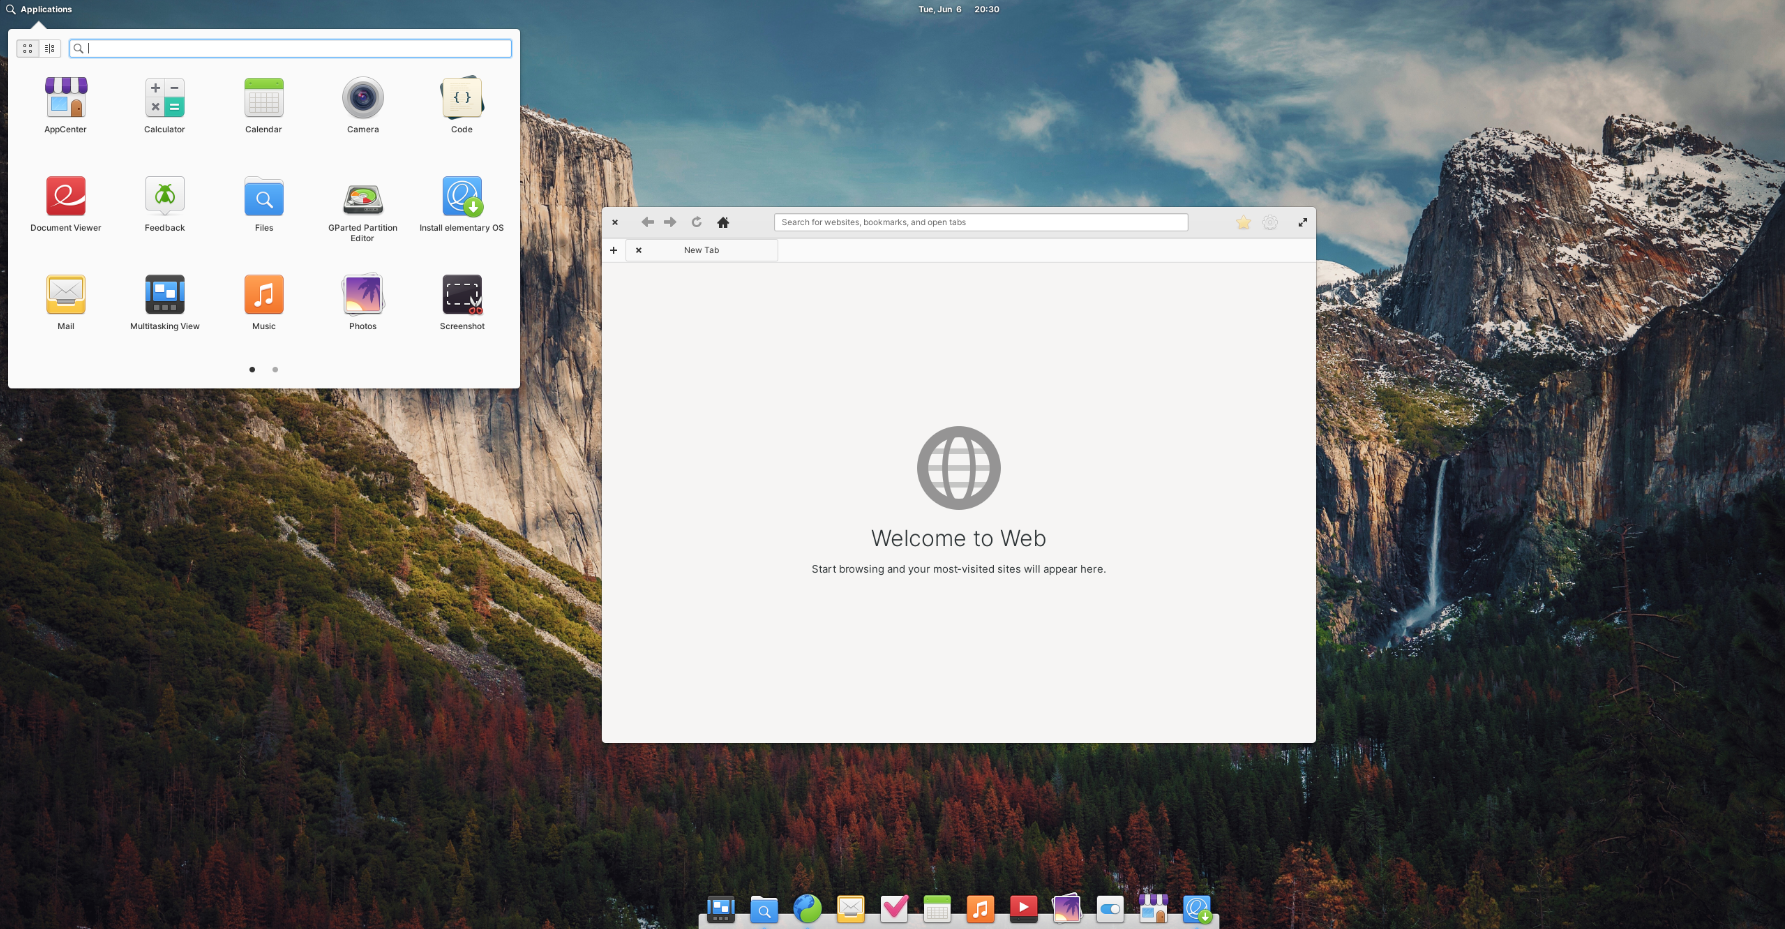Open the Videos app in the dock
The height and width of the screenshot is (929, 1785).
tap(1023, 908)
